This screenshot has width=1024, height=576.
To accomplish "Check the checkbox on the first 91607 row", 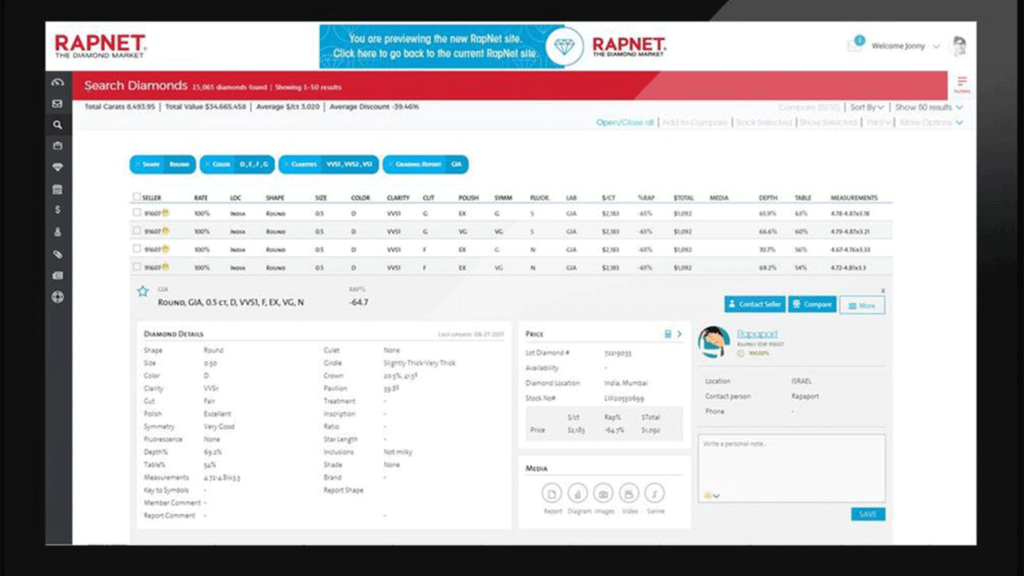I will pos(136,212).
